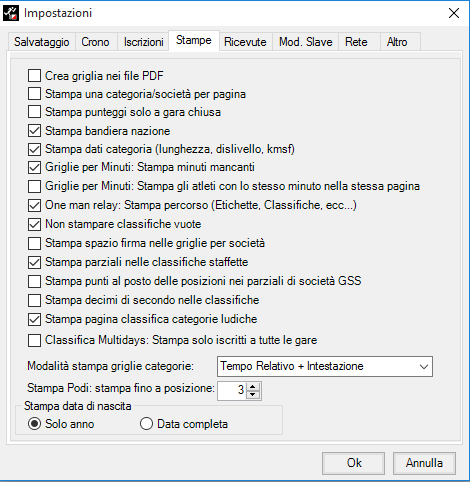This screenshot has width=470, height=482.
Task: Open the Crono tab
Action: tap(95, 42)
